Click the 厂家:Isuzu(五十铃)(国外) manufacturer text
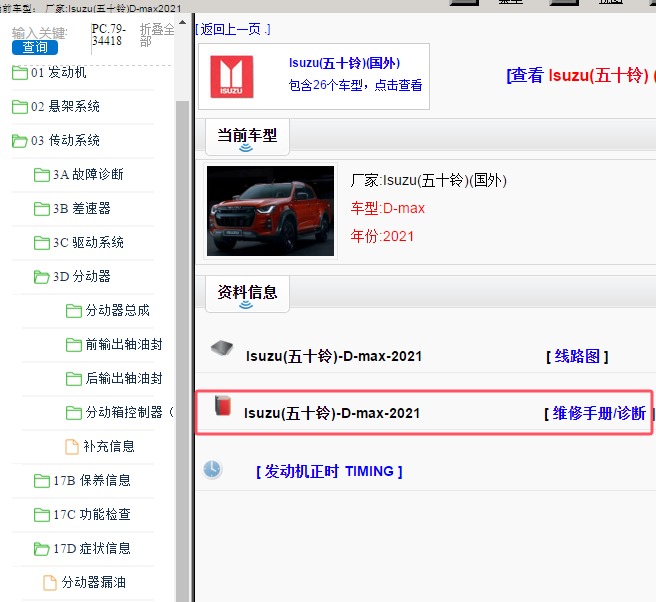 point(428,181)
